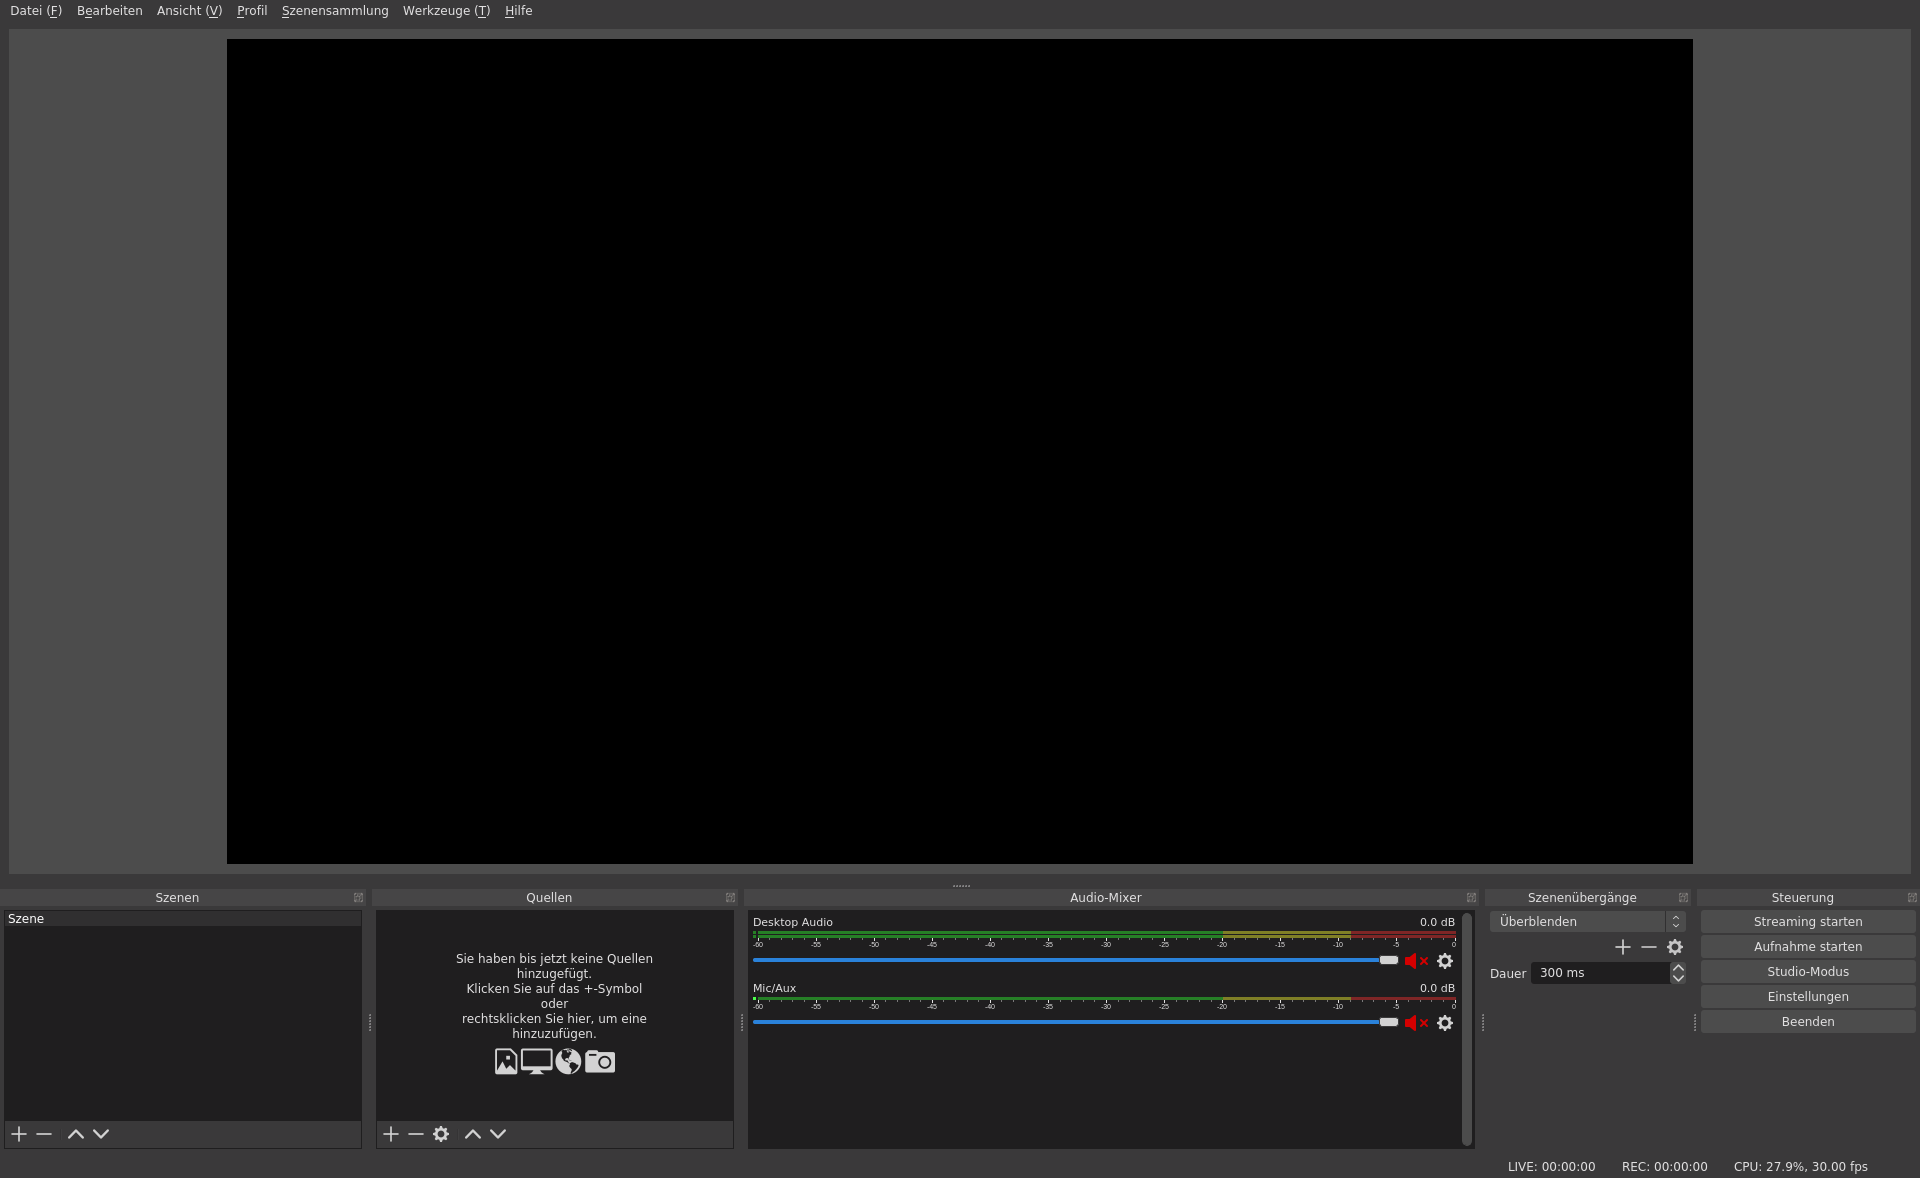Screen dimensions: 1920x1178
Task: Unmute the Desktop Audio channel
Action: [x=1415, y=961]
